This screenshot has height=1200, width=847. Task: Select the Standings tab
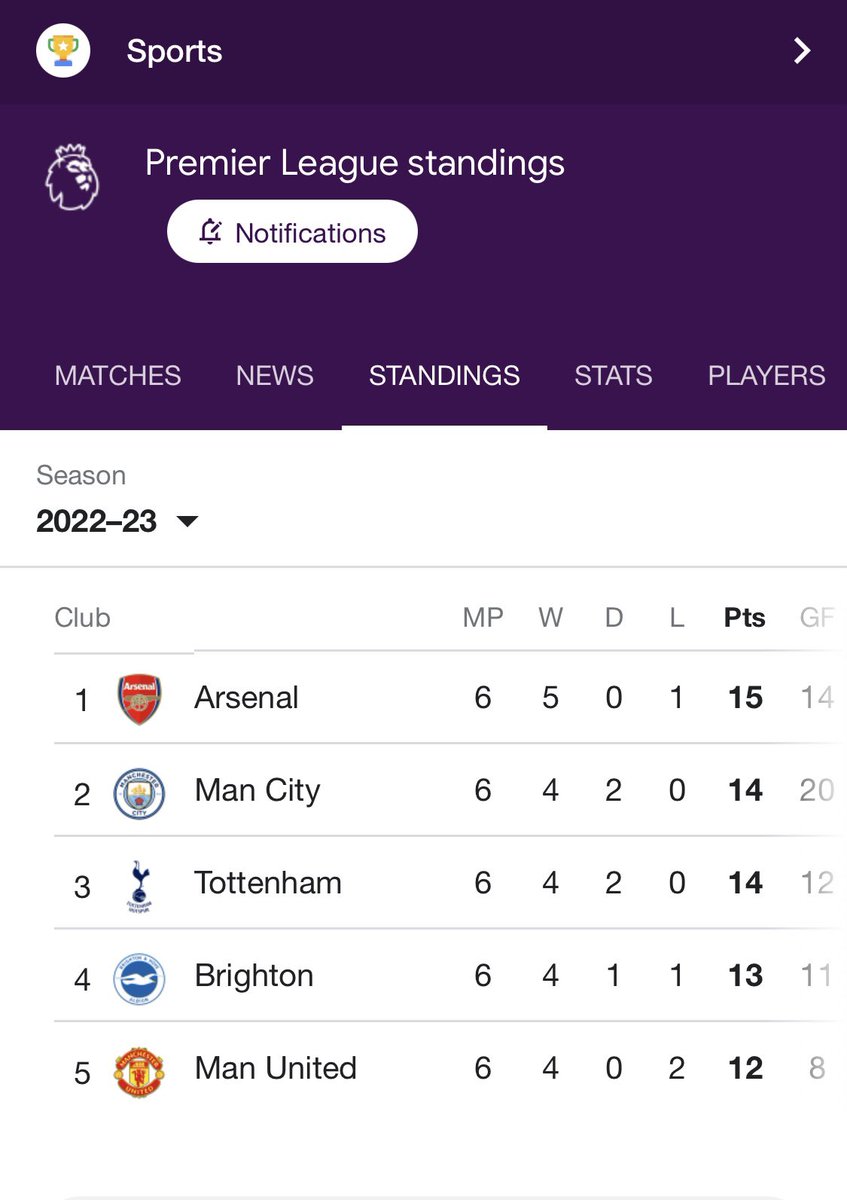[x=444, y=376]
